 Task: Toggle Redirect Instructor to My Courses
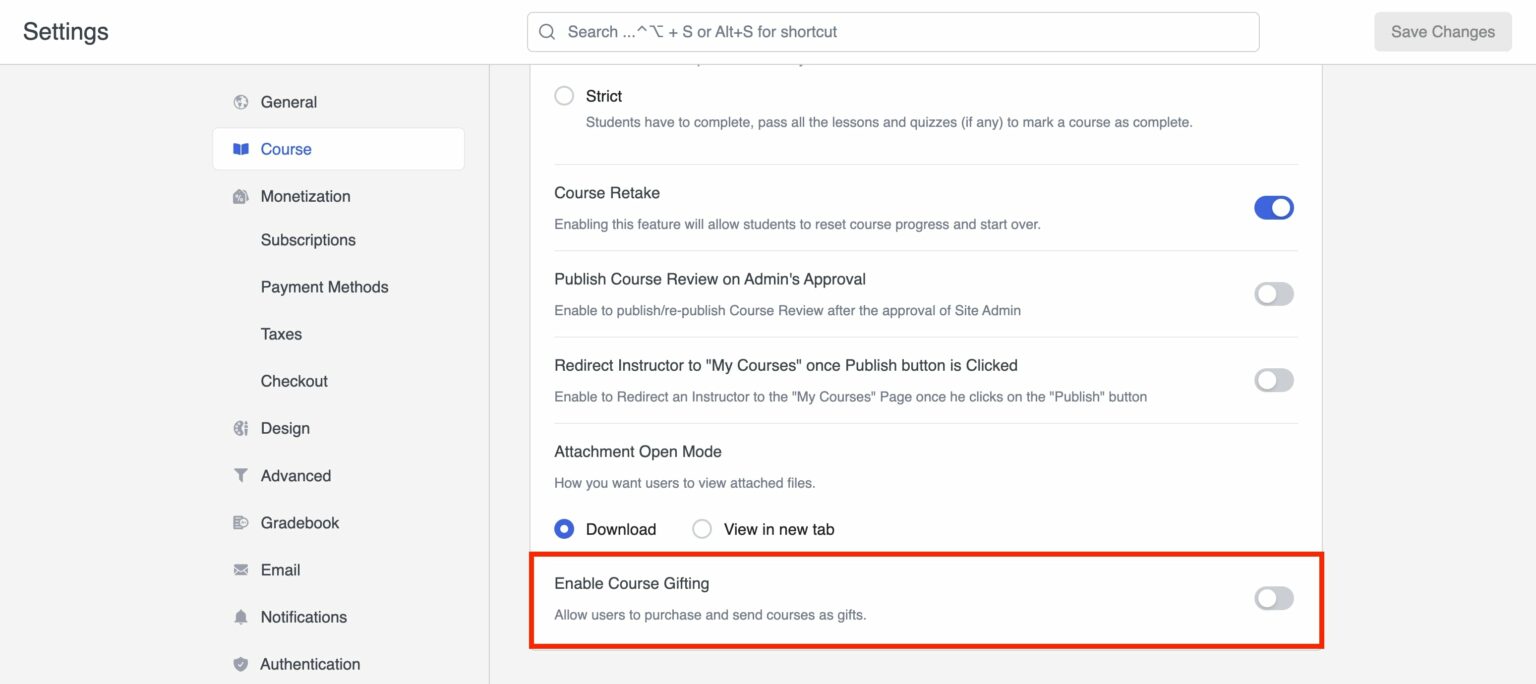point(1273,380)
